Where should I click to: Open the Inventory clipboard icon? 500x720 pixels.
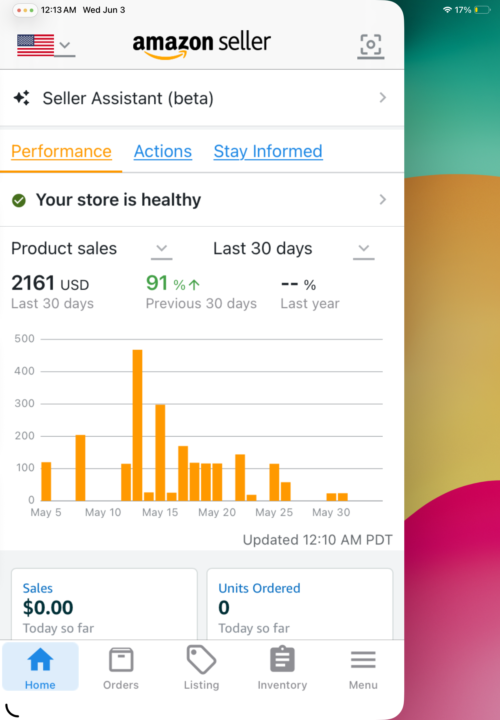click(x=282, y=659)
